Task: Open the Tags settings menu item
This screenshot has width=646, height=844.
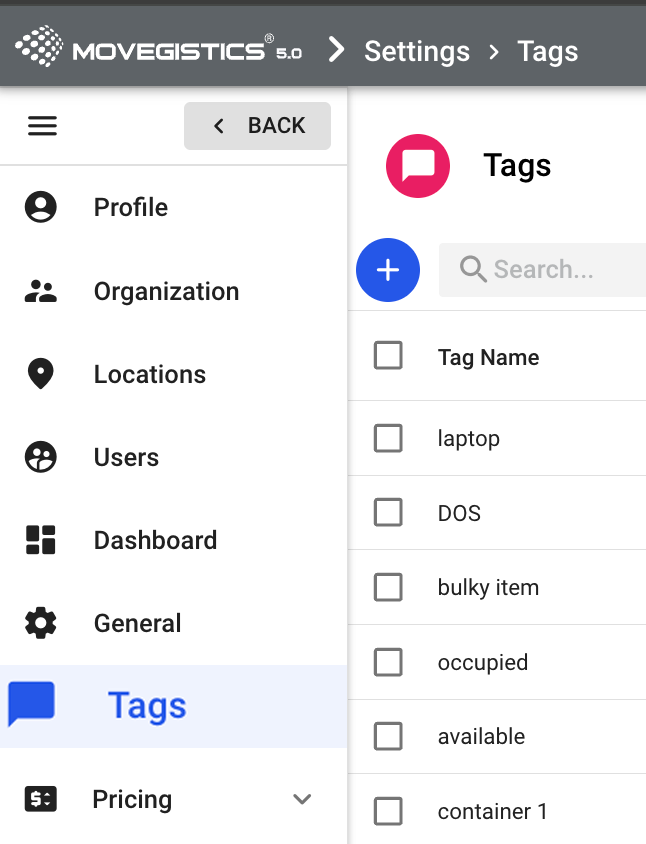Action: [147, 706]
